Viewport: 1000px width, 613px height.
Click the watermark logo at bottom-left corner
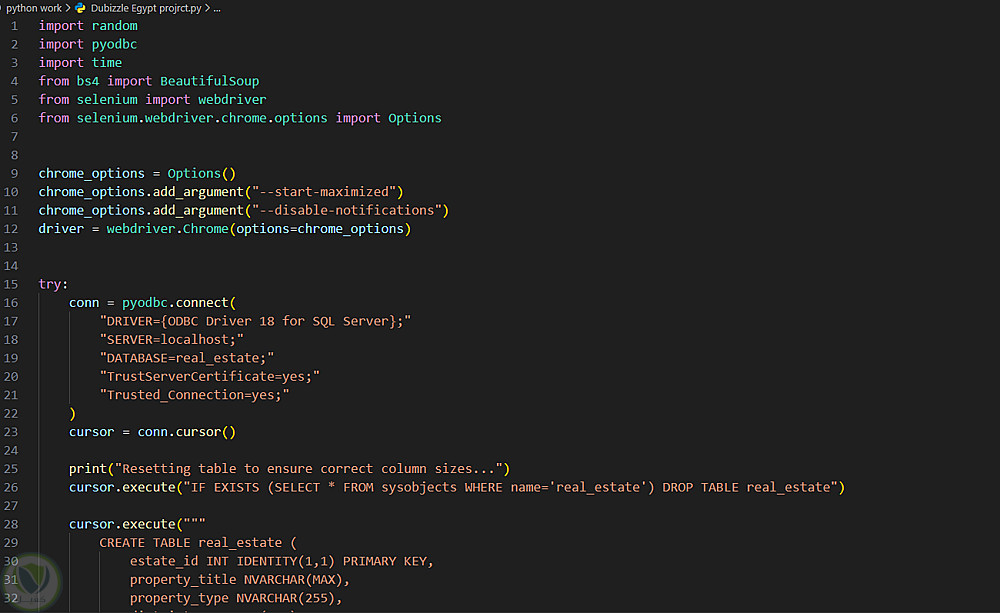pyautogui.click(x=31, y=581)
